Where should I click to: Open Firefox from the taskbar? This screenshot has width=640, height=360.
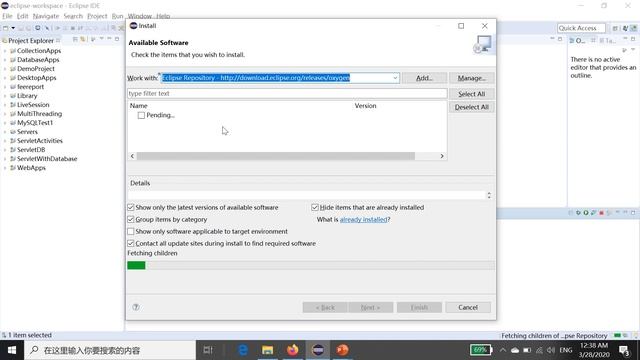(x=292, y=350)
